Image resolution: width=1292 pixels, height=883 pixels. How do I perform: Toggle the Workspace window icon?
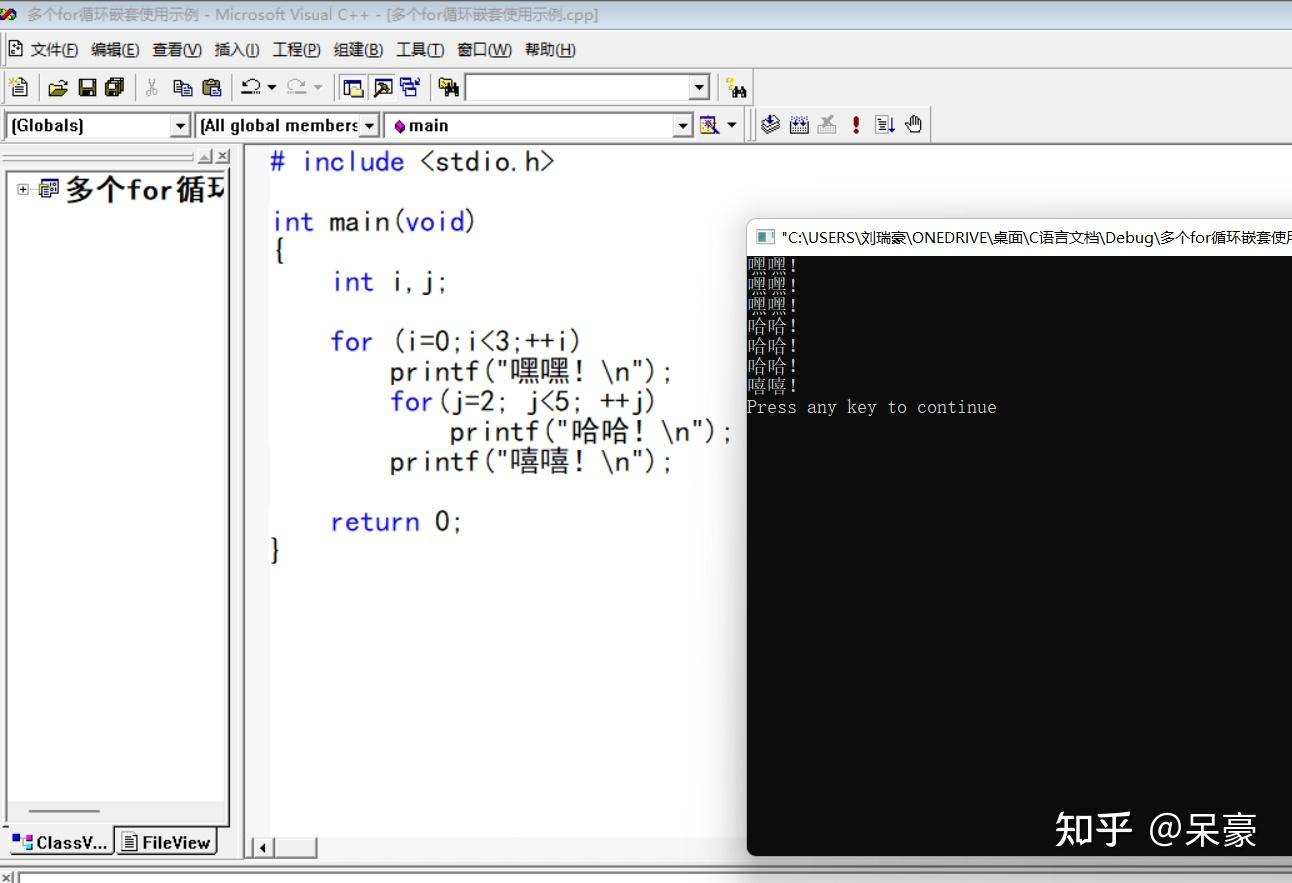pyautogui.click(x=352, y=88)
